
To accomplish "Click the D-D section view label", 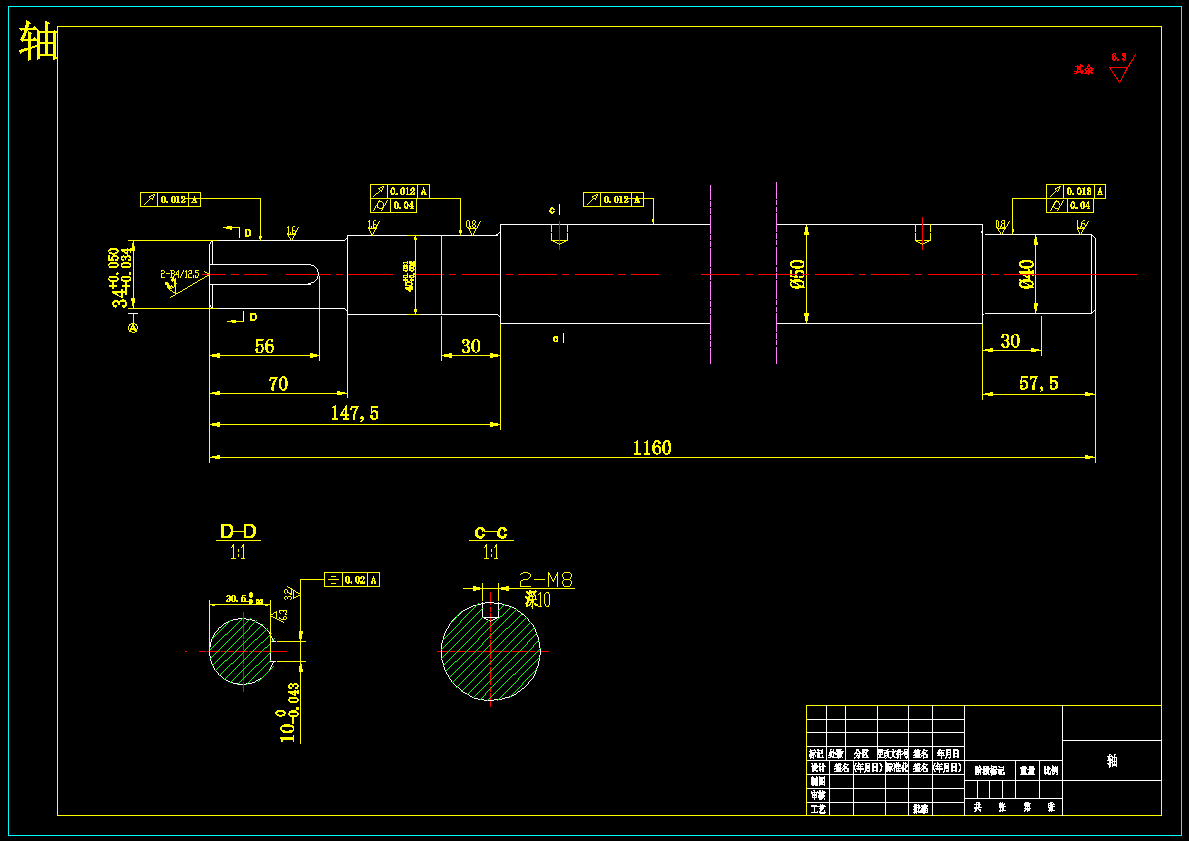I will 238,532.
